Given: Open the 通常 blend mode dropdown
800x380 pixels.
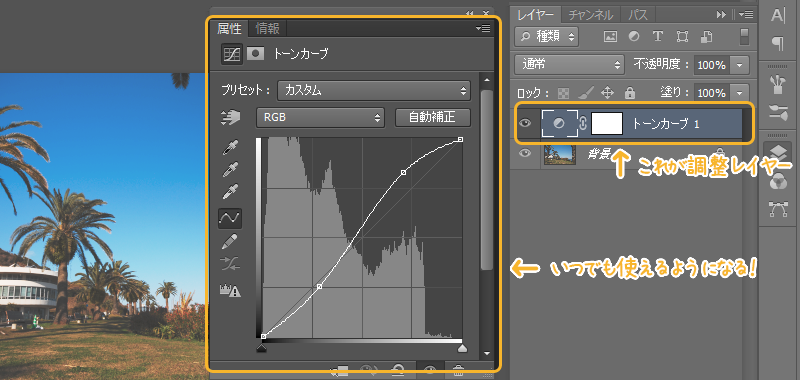Looking at the screenshot, I should [x=569, y=65].
